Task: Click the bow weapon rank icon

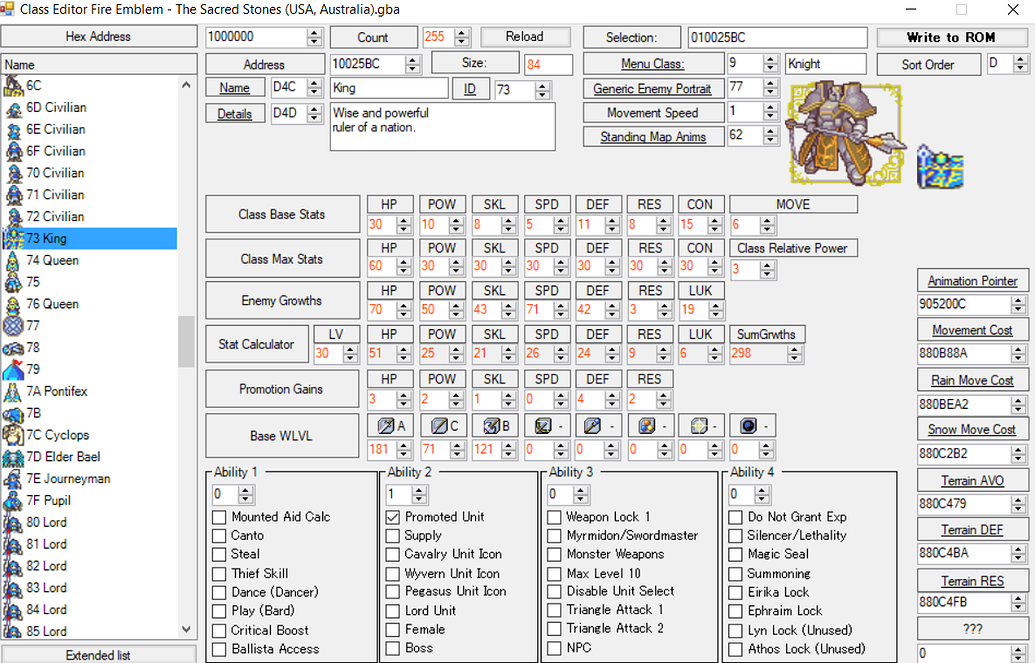Action: pos(544,425)
